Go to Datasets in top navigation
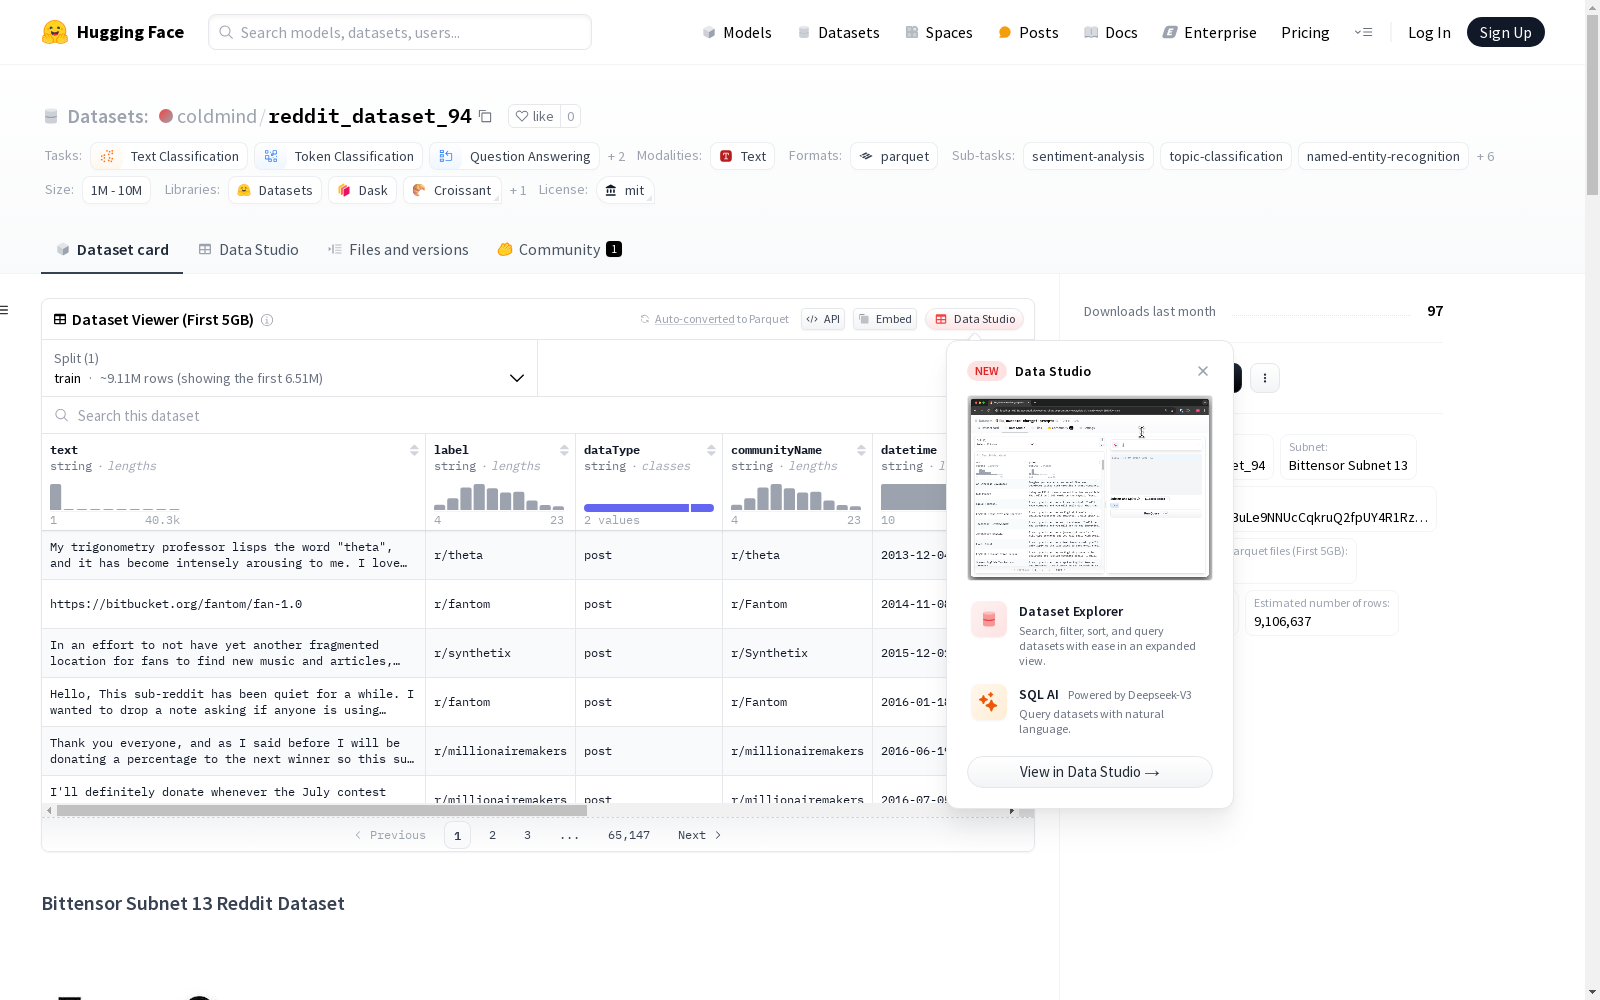 pyautogui.click(x=838, y=32)
